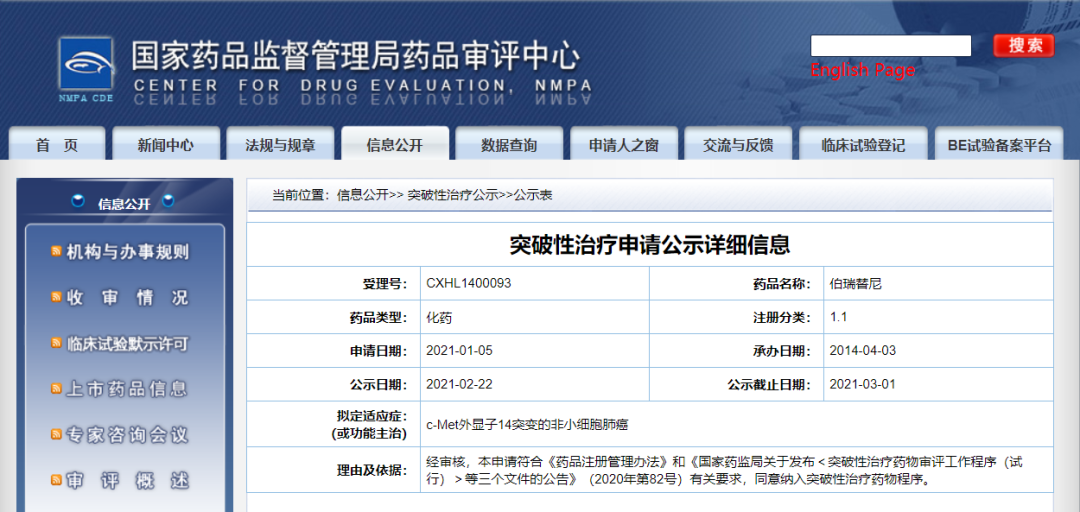Image resolution: width=1080 pixels, height=512 pixels.
Task: Click the 公示日期 label
Action: pos(379,385)
